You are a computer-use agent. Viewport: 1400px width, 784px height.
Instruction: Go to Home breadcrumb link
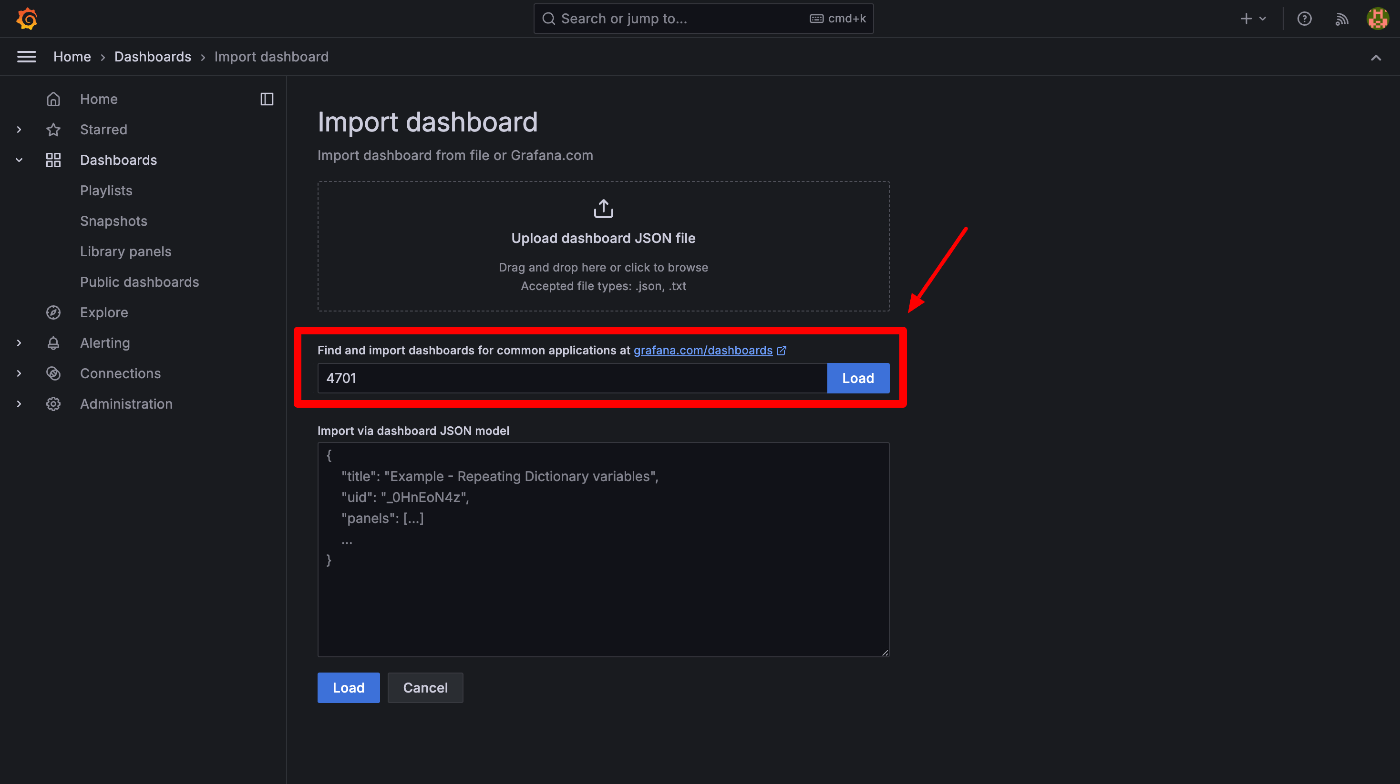(x=72, y=57)
